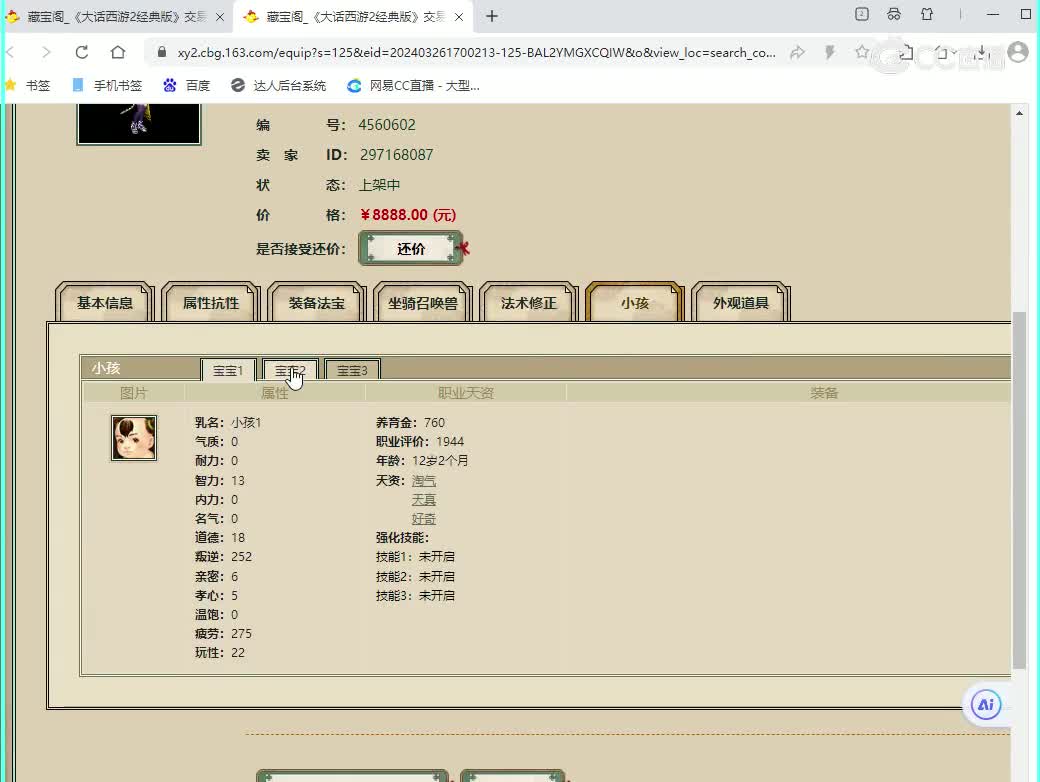This screenshot has width=1040, height=782.
Task: Select the 宝宝1 sub-tab
Action: (228, 370)
